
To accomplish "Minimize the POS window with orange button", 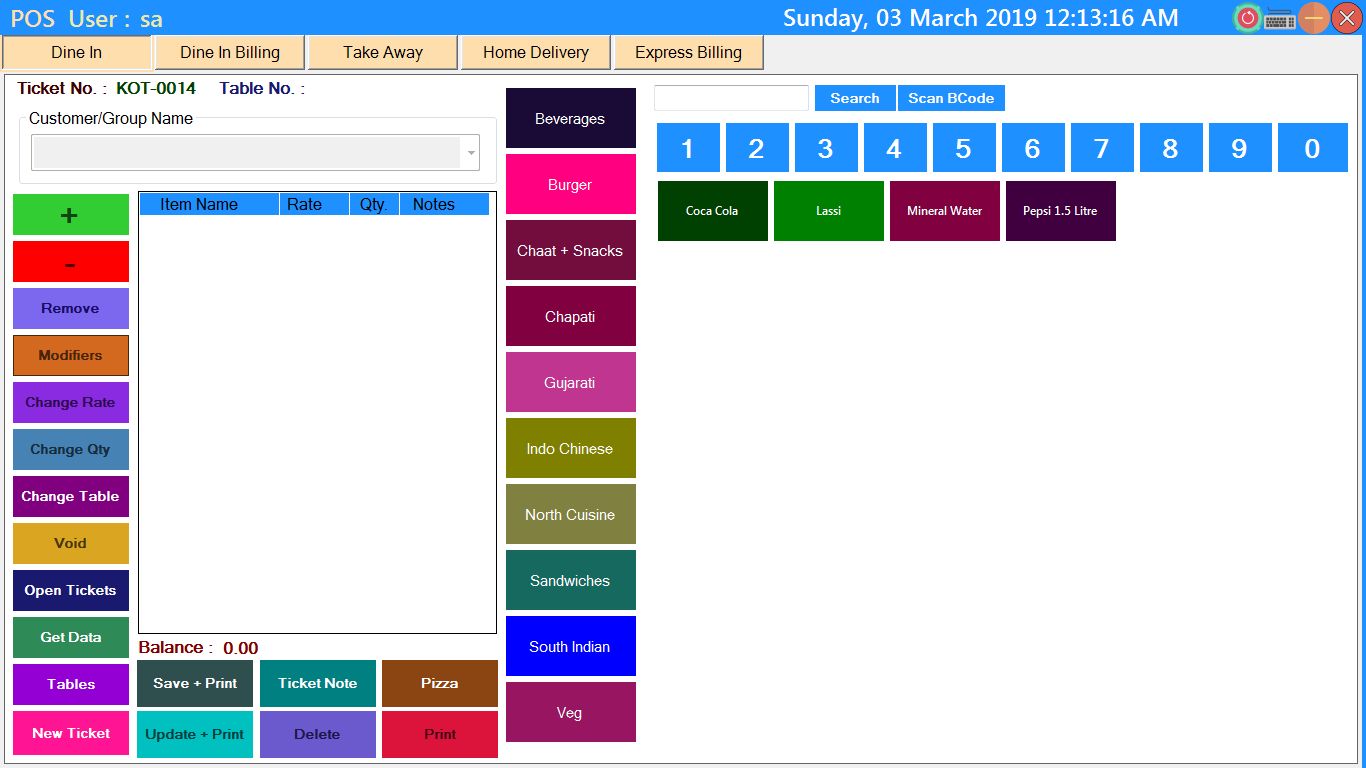I will (x=1314, y=18).
